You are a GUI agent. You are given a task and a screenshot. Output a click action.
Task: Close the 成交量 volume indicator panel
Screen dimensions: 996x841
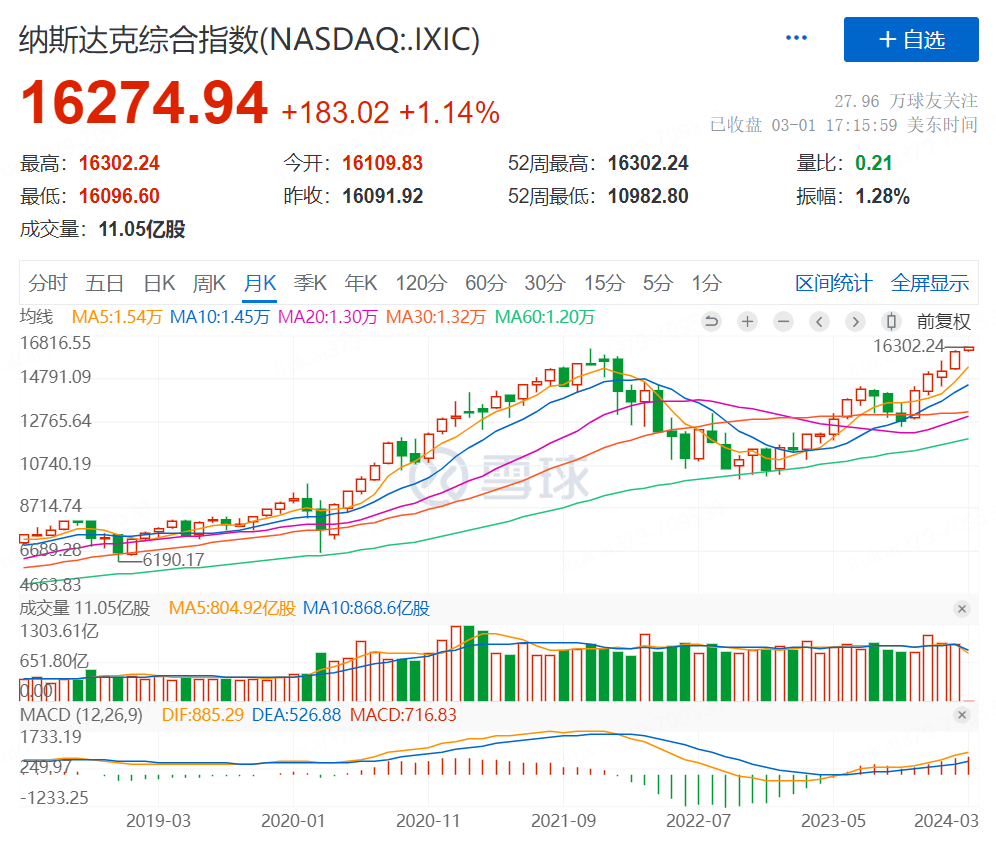[962, 608]
